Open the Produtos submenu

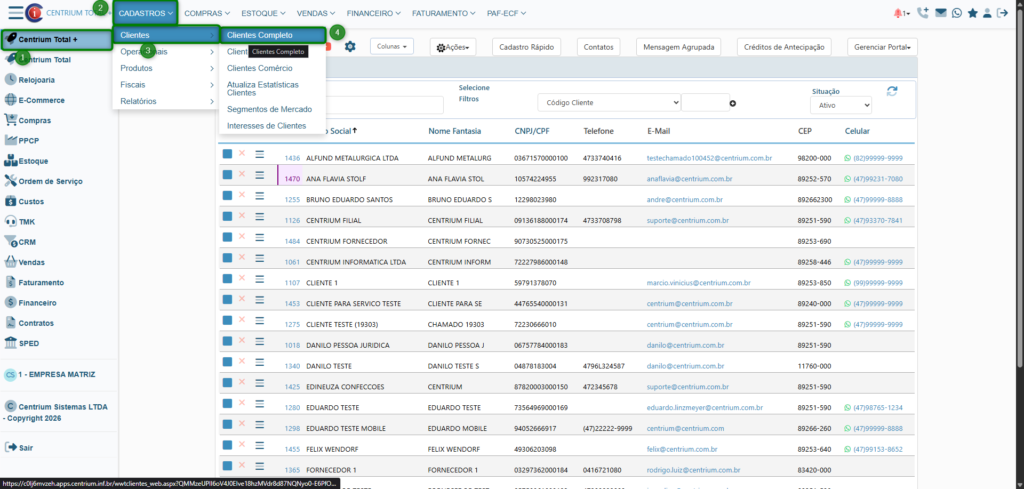[x=165, y=68]
